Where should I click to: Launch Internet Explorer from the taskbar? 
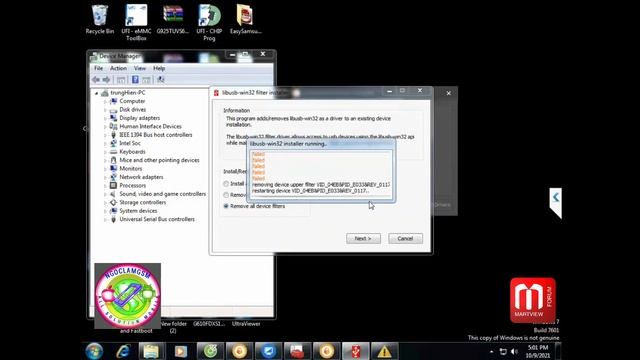coord(123,351)
